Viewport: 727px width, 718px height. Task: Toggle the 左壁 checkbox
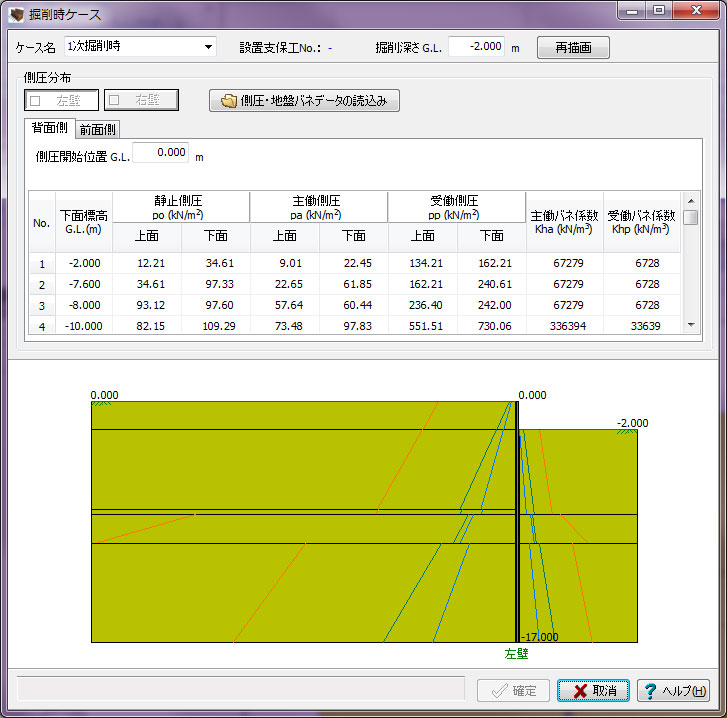61,100
